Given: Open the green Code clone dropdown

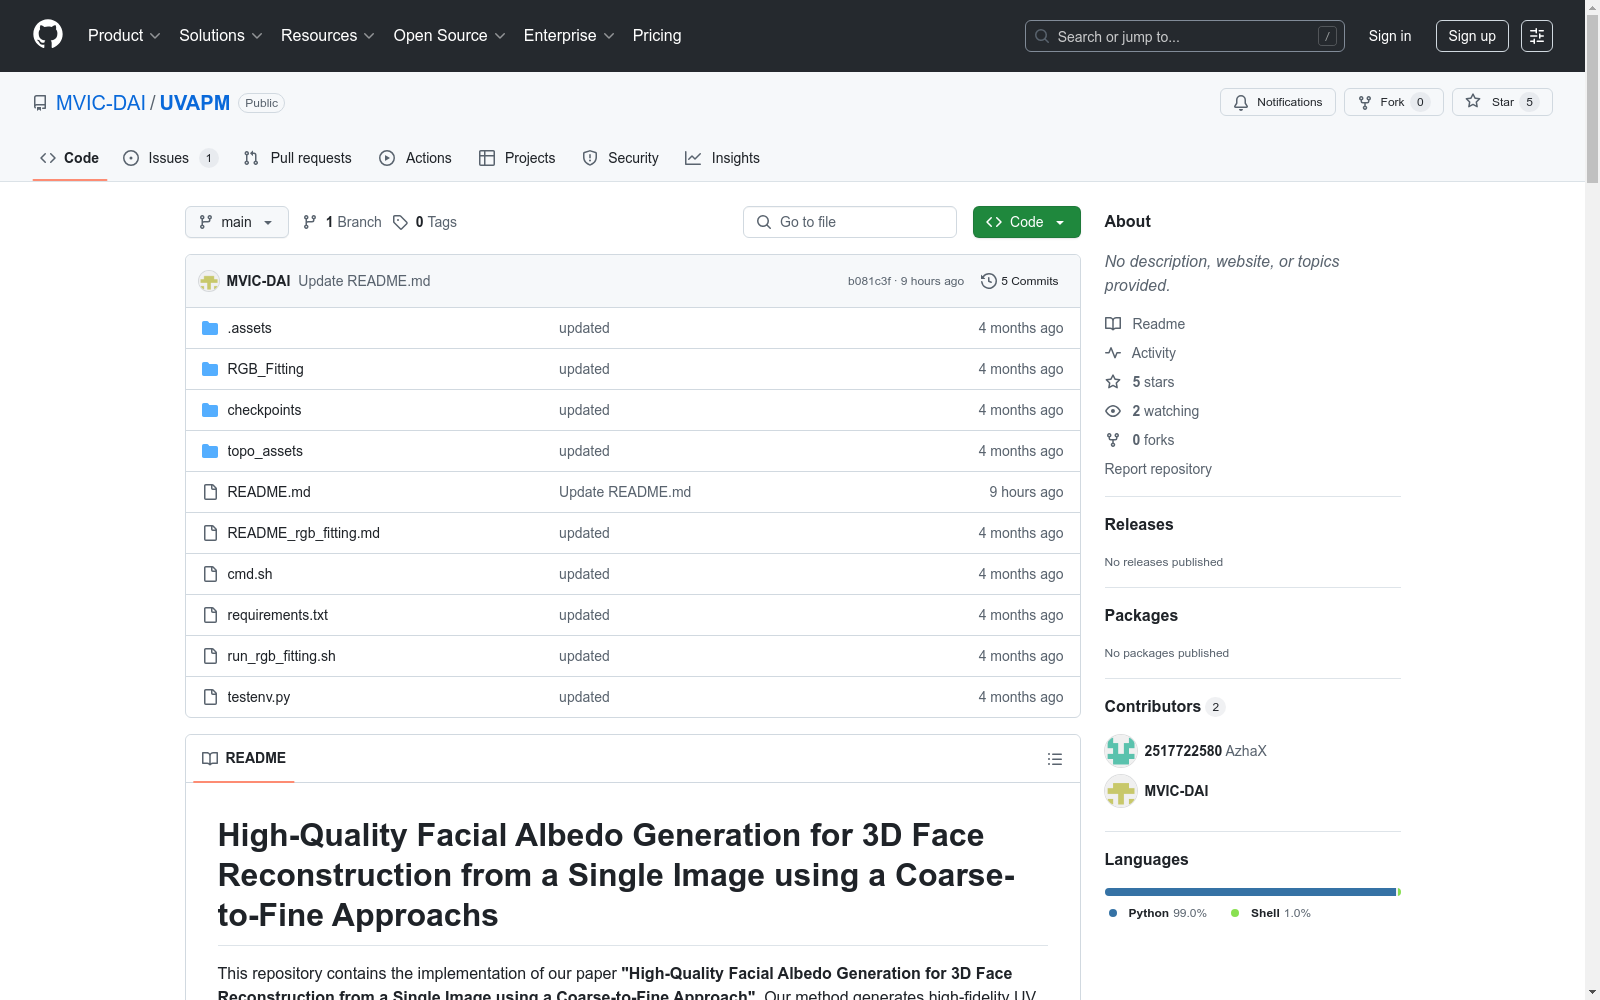Looking at the screenshot, I should [1027, 222].
